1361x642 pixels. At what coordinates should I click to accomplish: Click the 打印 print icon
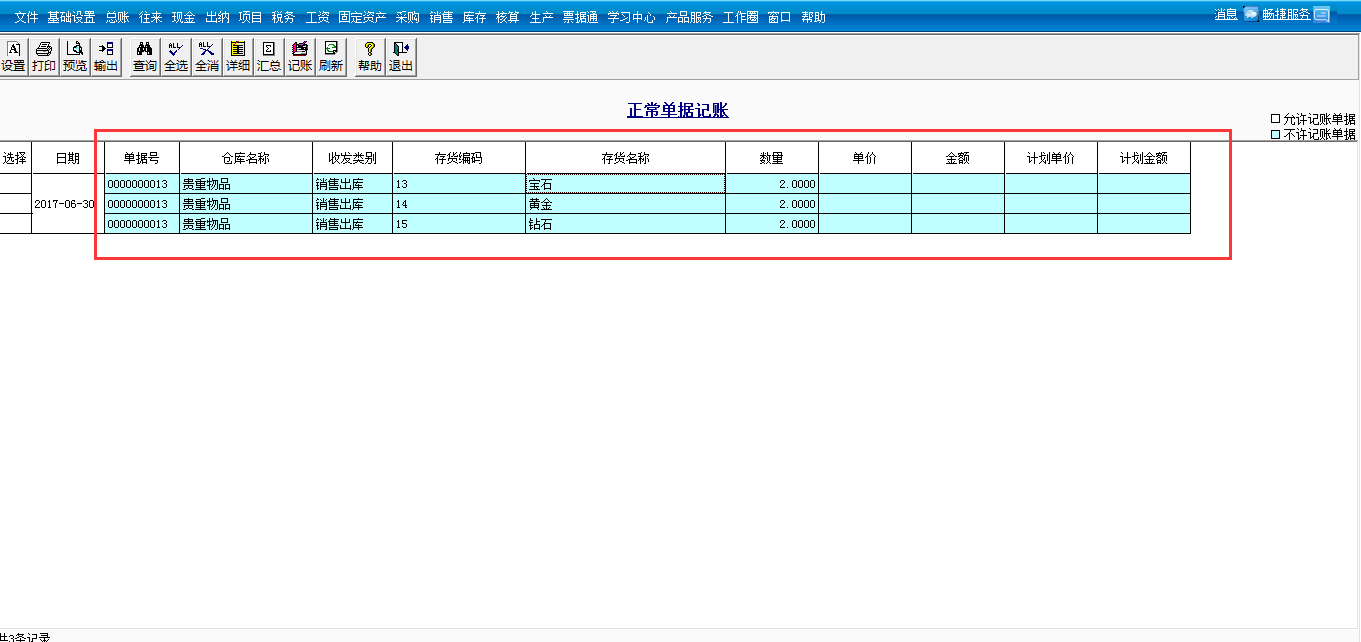44,57
